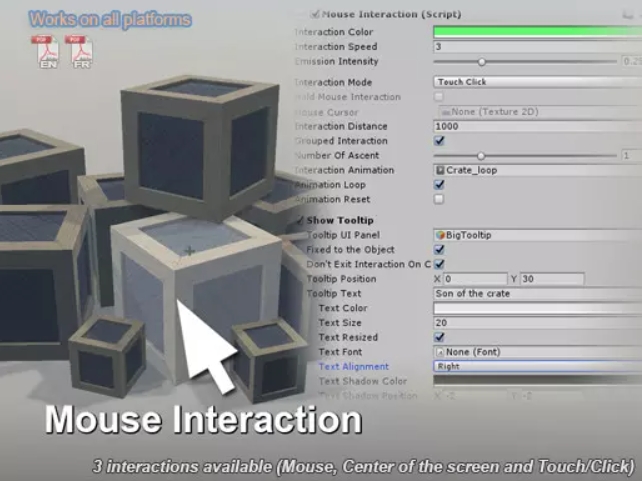The image size is (642, 481).
Task: Click the Interaction Mode label
Action: 333,82
